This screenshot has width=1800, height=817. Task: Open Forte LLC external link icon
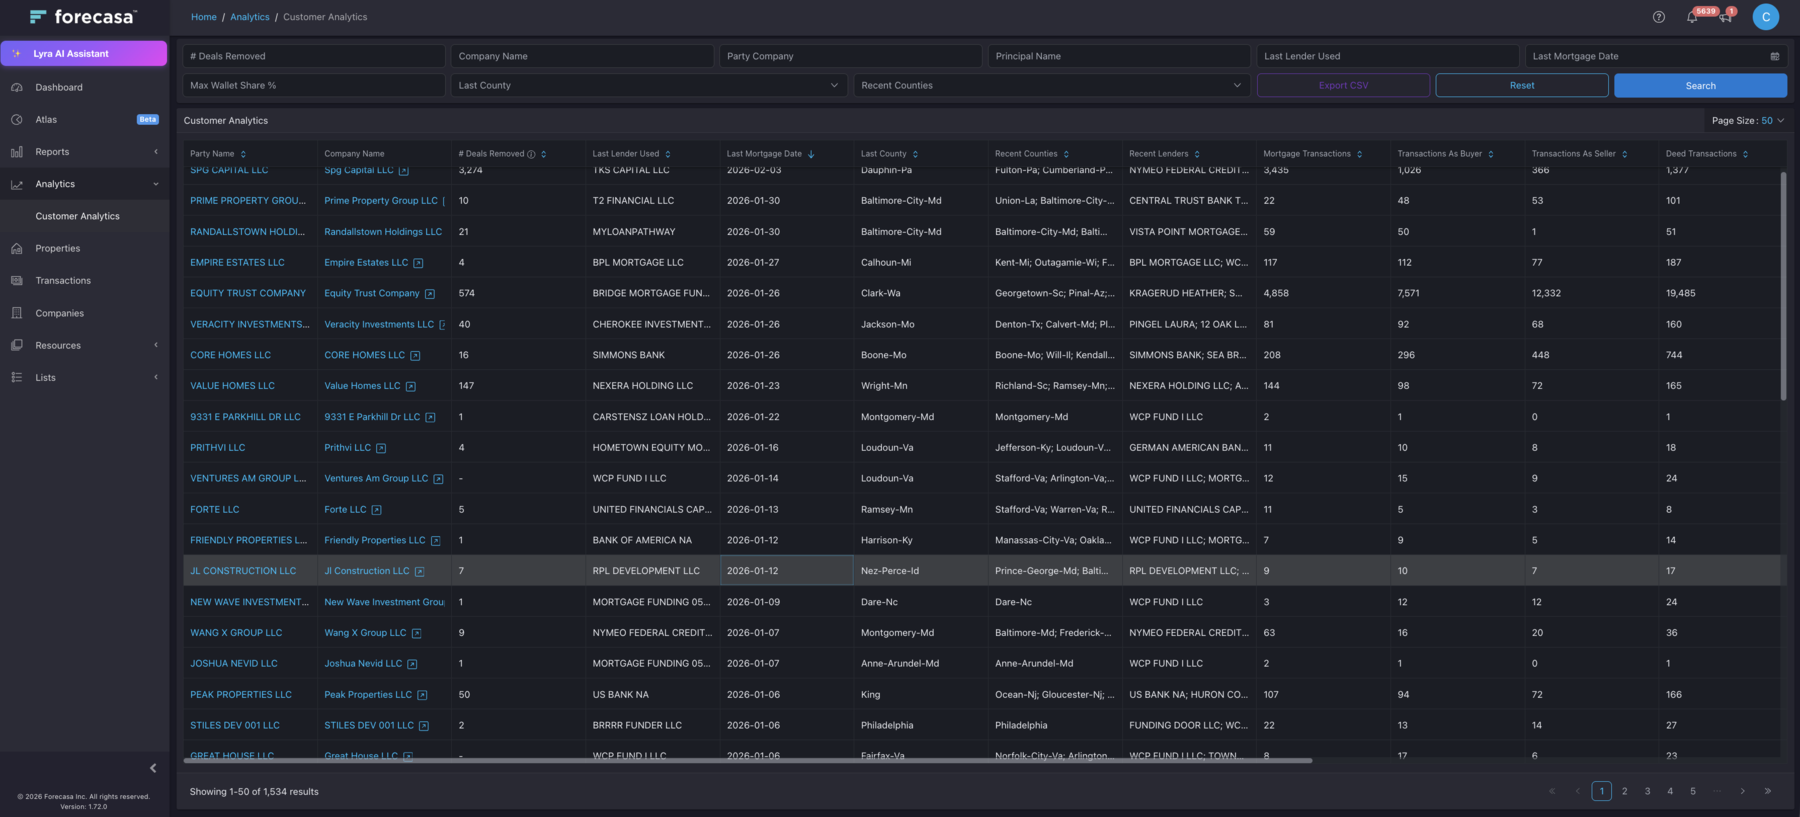coord(376,510)
